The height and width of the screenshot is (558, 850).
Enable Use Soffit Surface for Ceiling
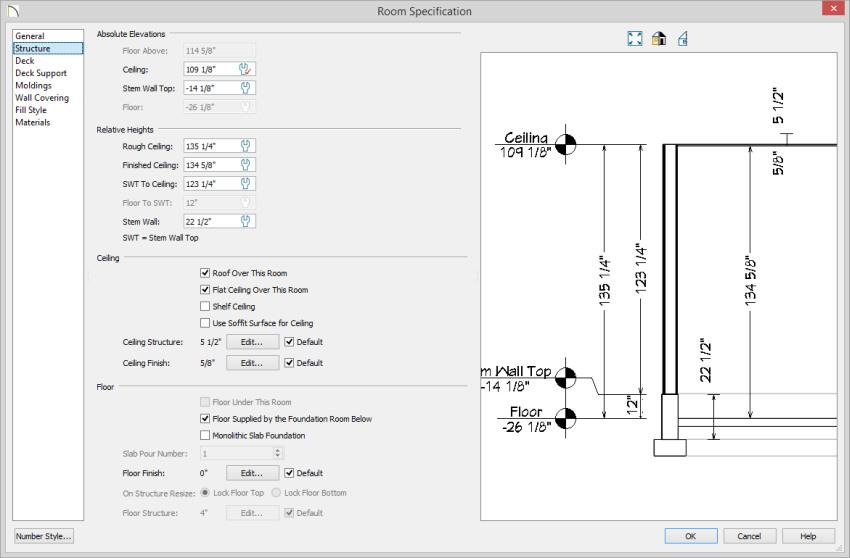pyautogui.click(x=205, y=323)
